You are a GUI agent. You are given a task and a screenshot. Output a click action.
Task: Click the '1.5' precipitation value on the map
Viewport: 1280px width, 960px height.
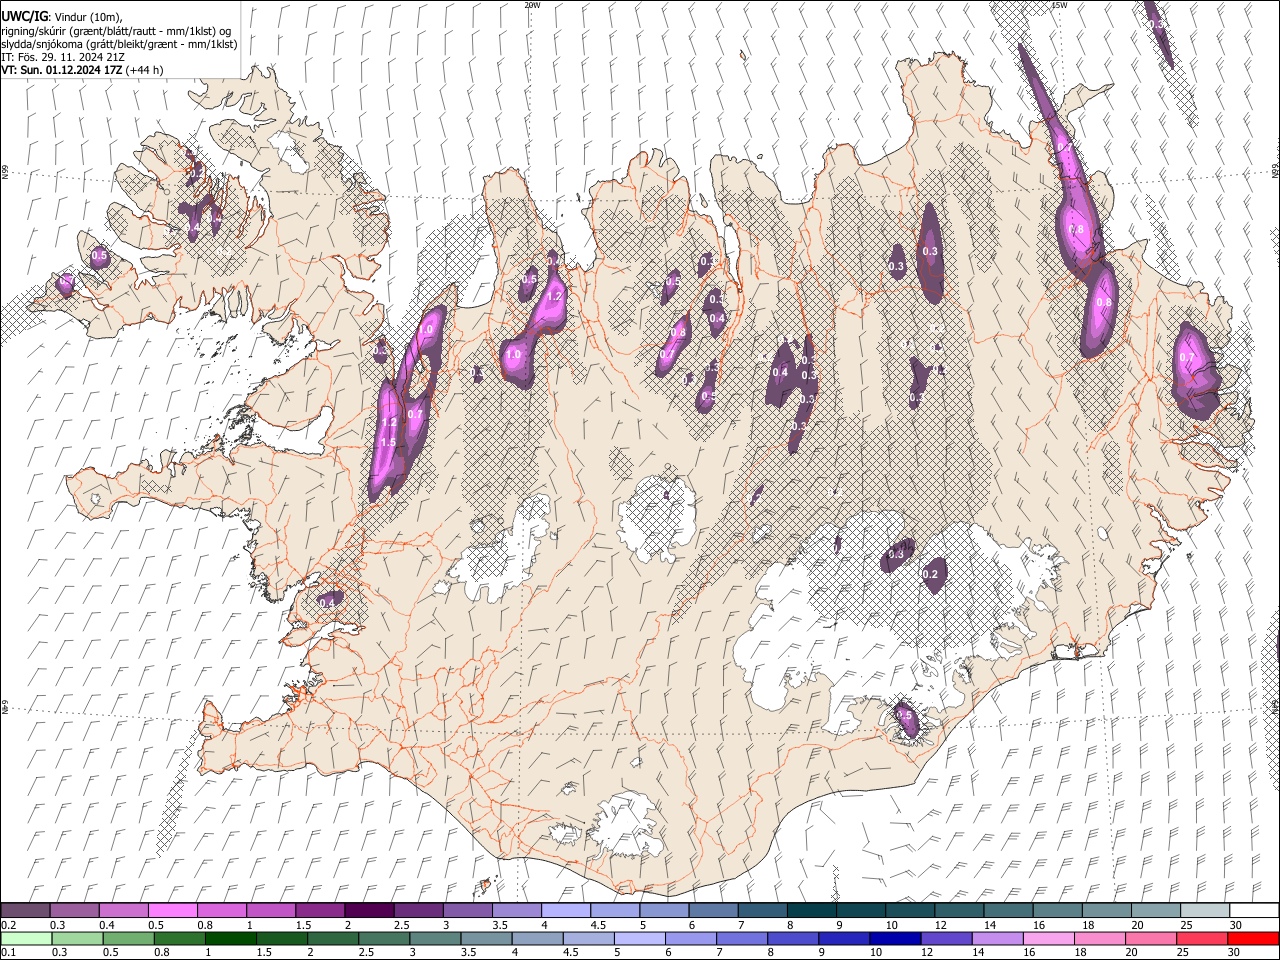click(388, 442)
